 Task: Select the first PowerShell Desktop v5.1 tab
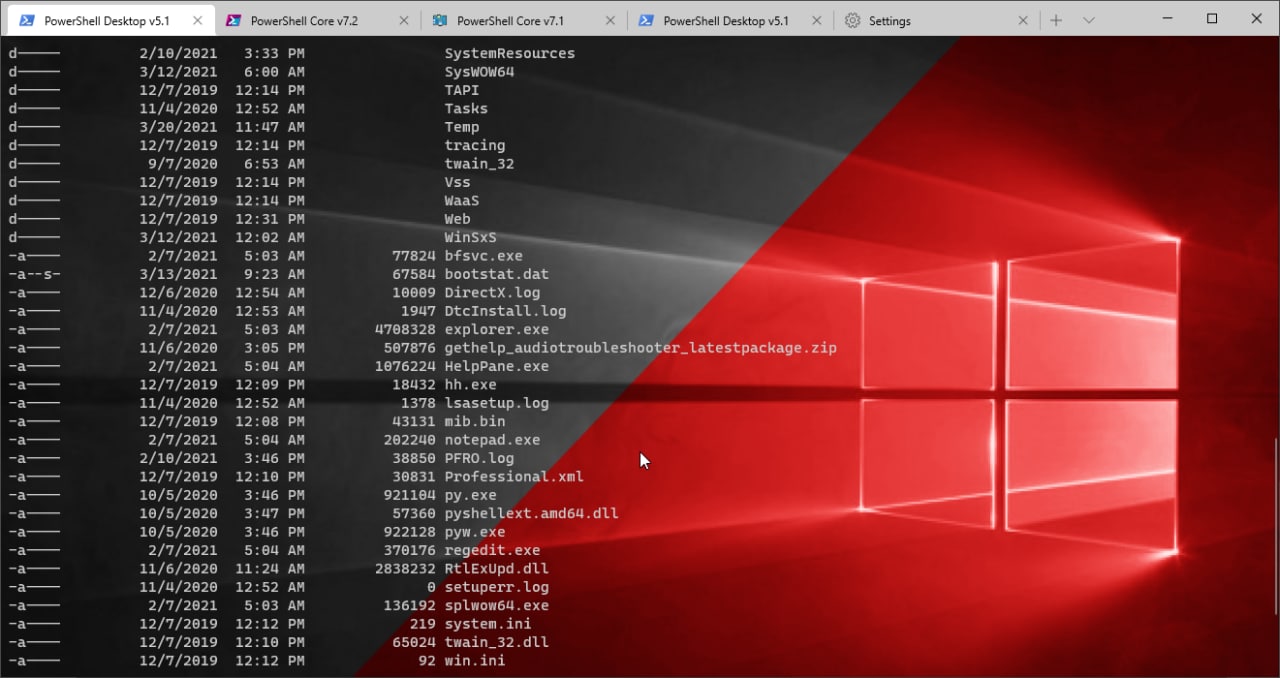pyautogui.click(x=112, y=20)
